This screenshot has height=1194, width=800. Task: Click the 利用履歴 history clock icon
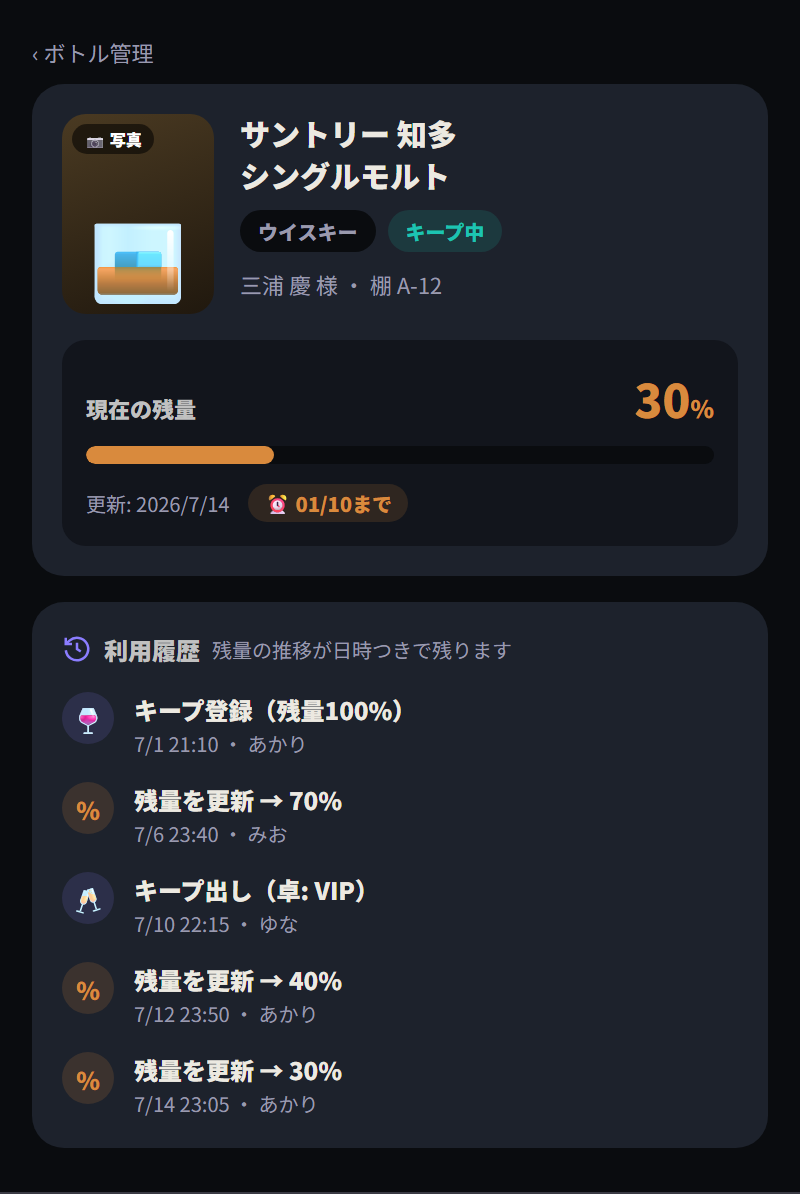coord(77,650)
